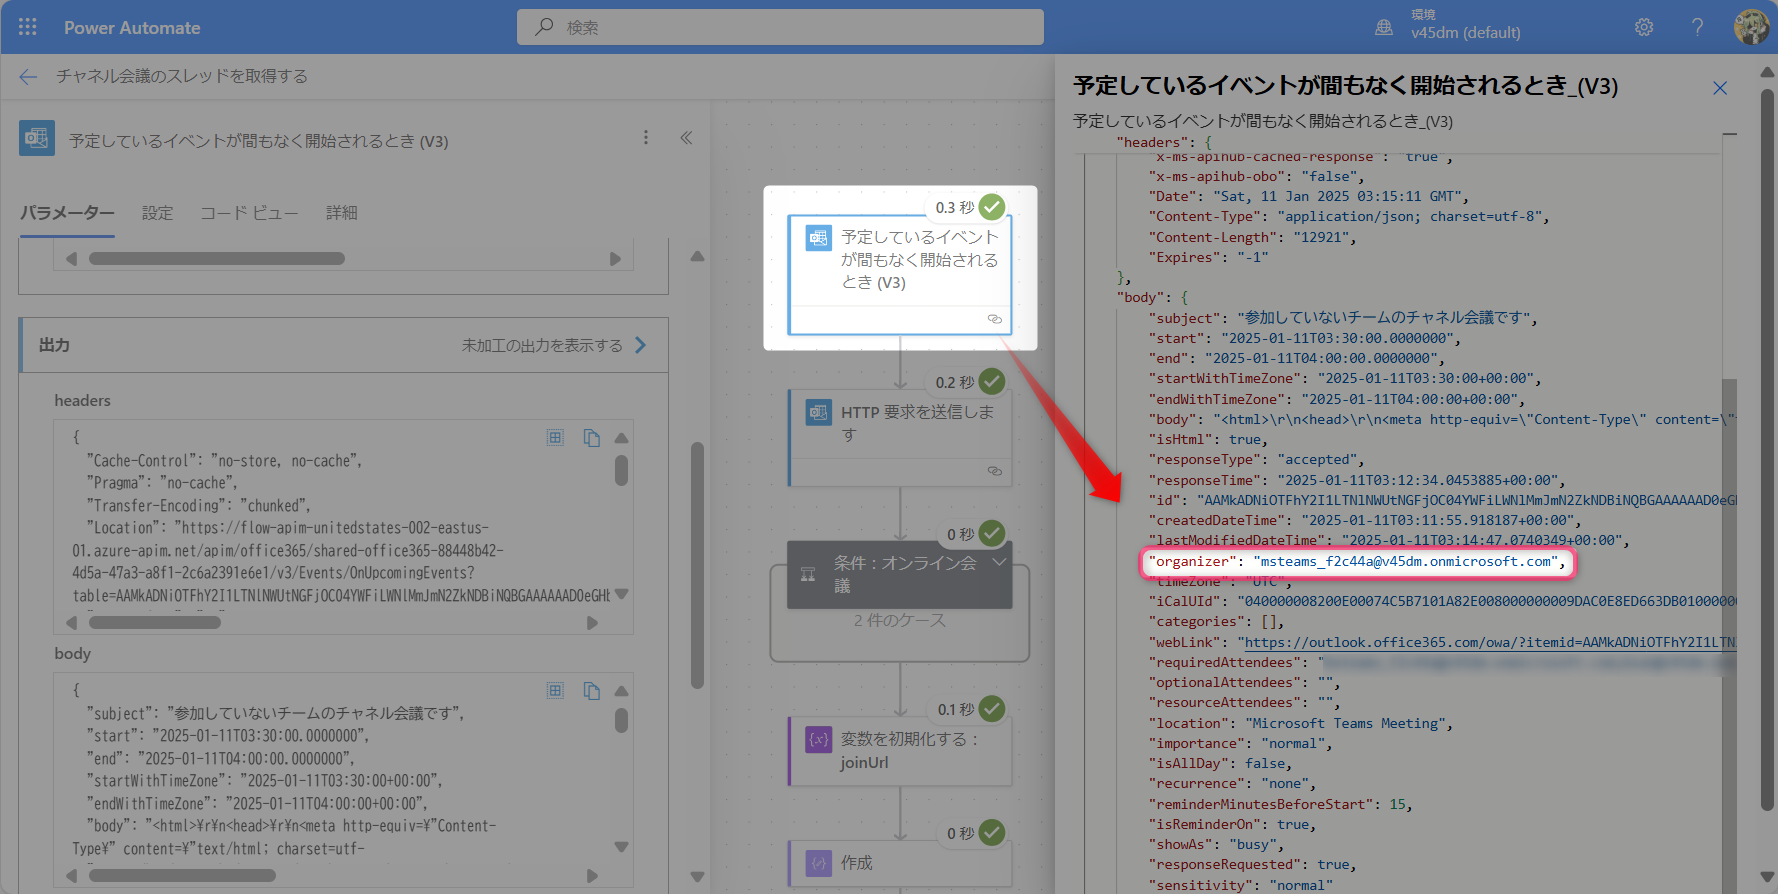Viewport: 1778px width, 894px height.
Task: Expand the body output viewer icon
Action: coord(556,691)
